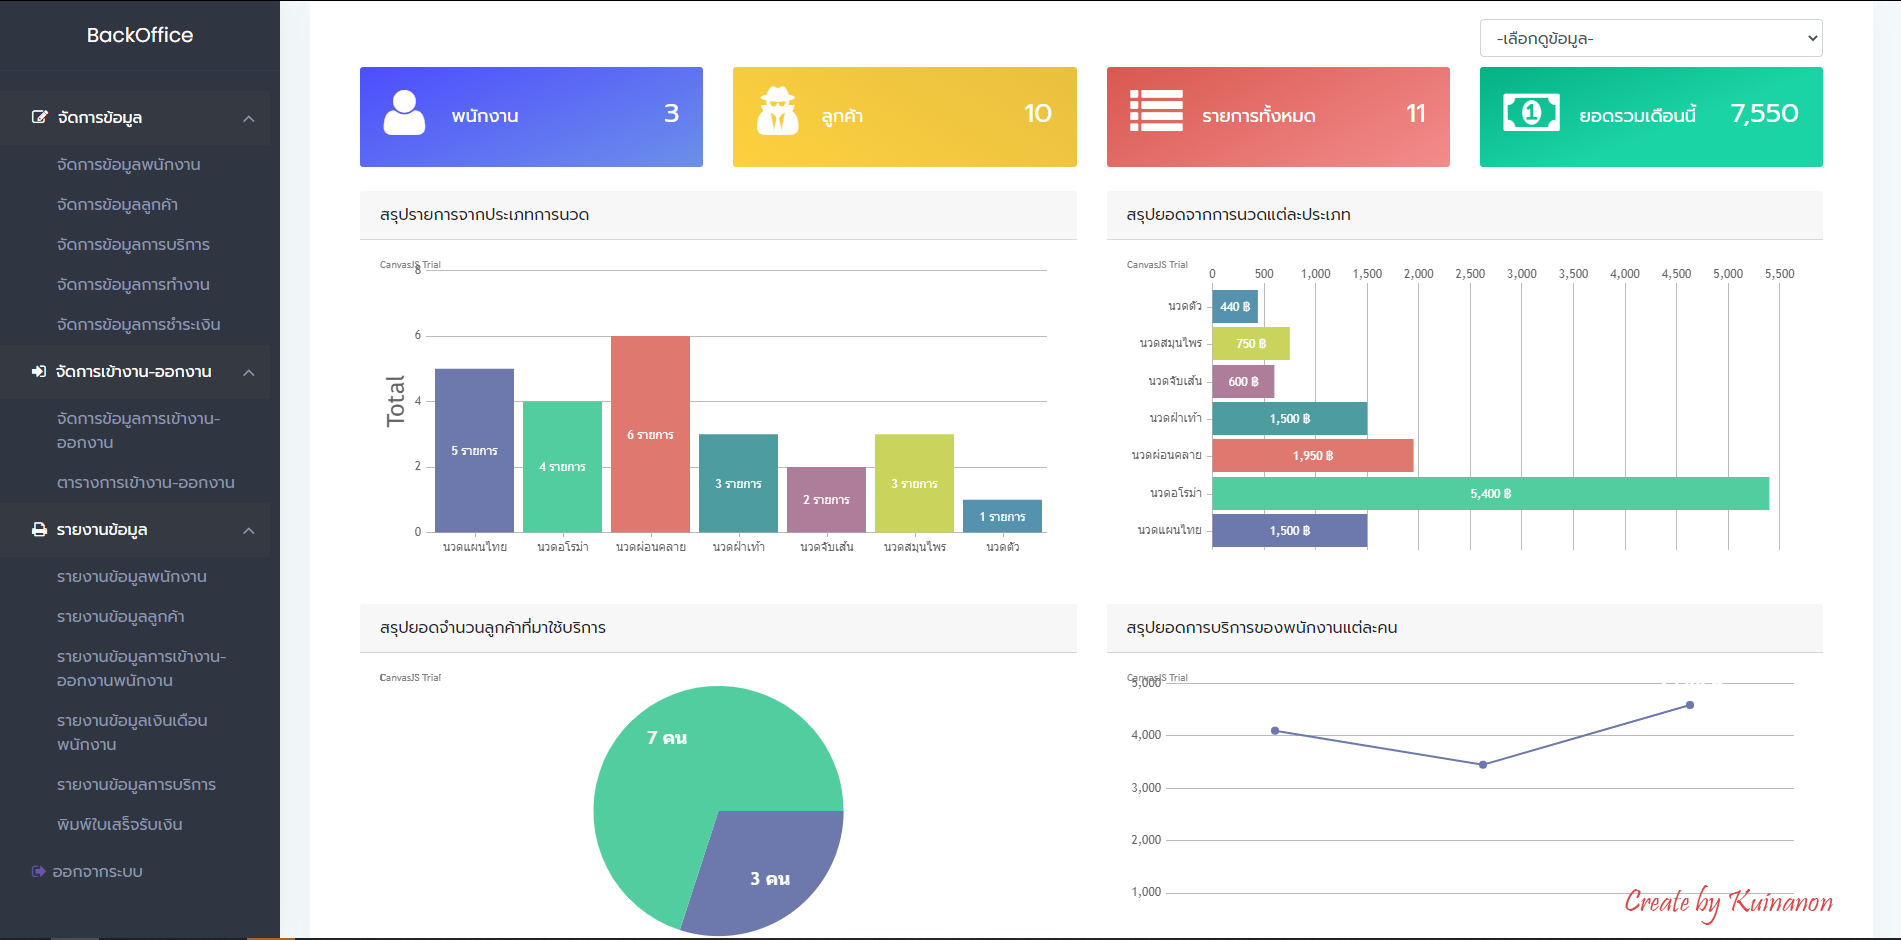This screenshot has width=1901, height=940.
Task: Click the list icon in red card
Action: click(1156, 111)
